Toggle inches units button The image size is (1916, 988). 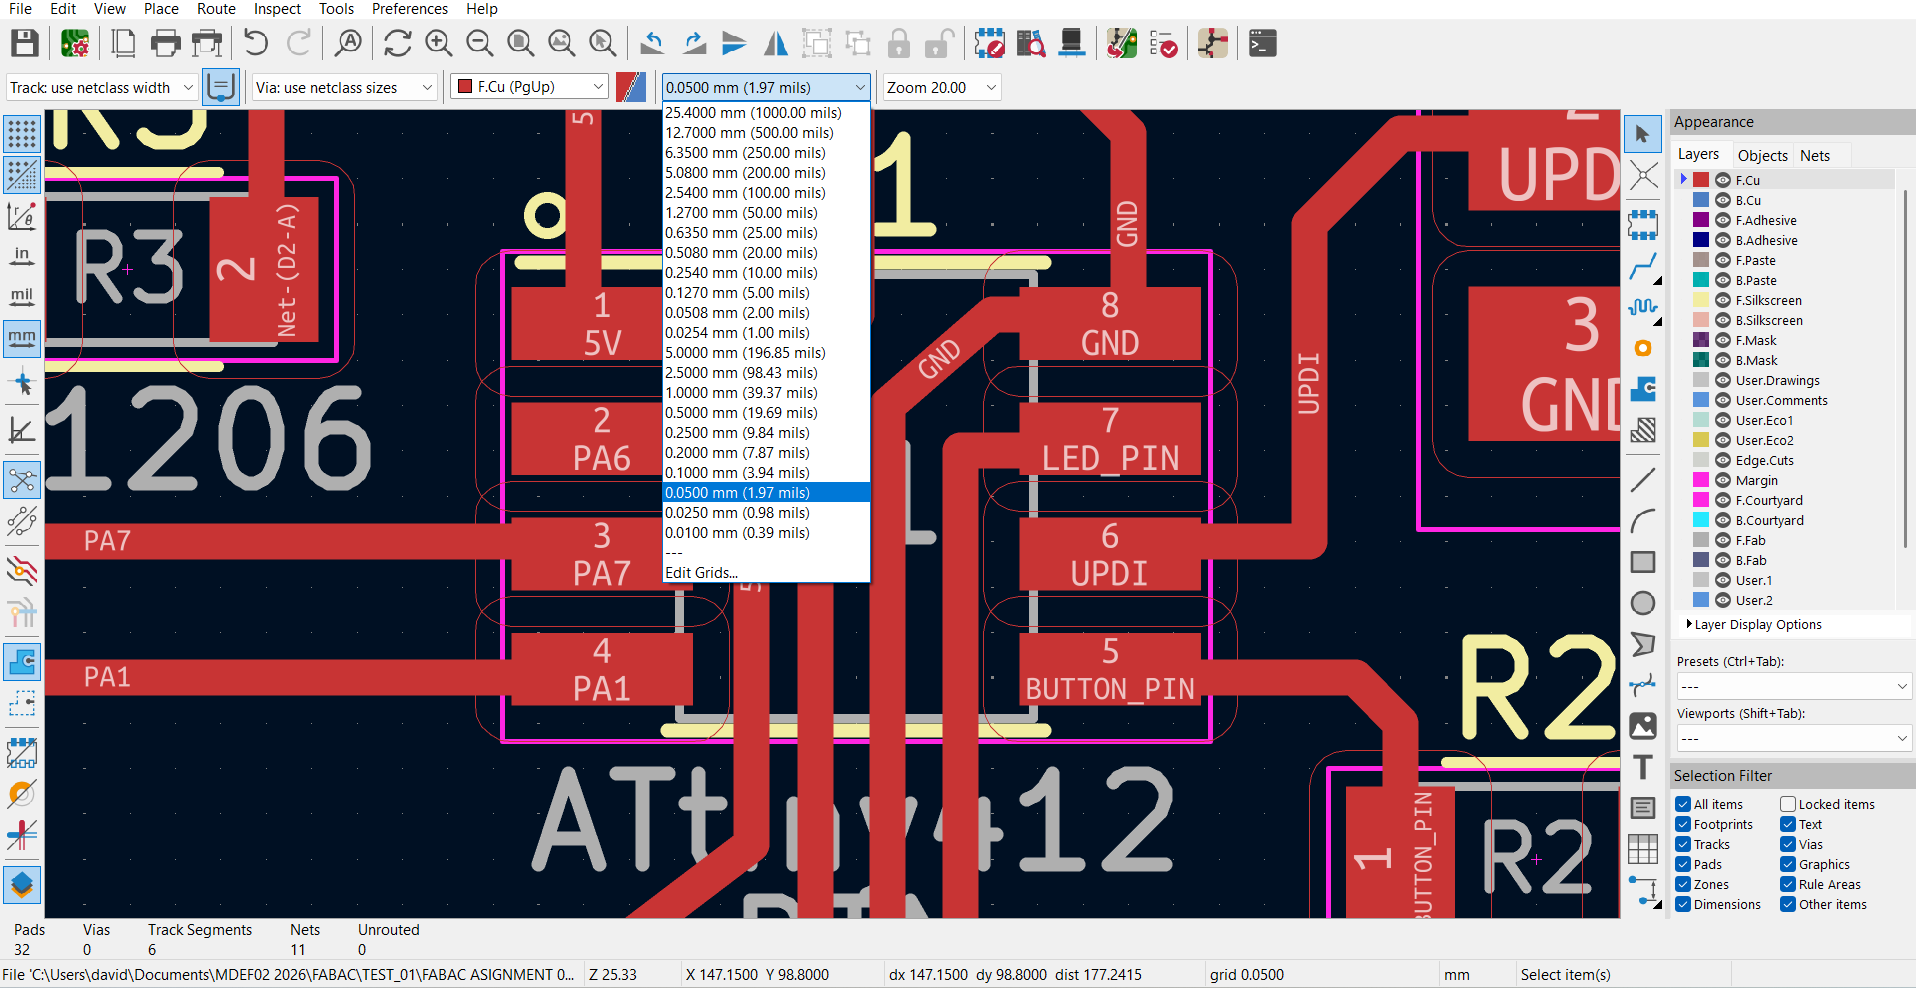pos(22,256)
